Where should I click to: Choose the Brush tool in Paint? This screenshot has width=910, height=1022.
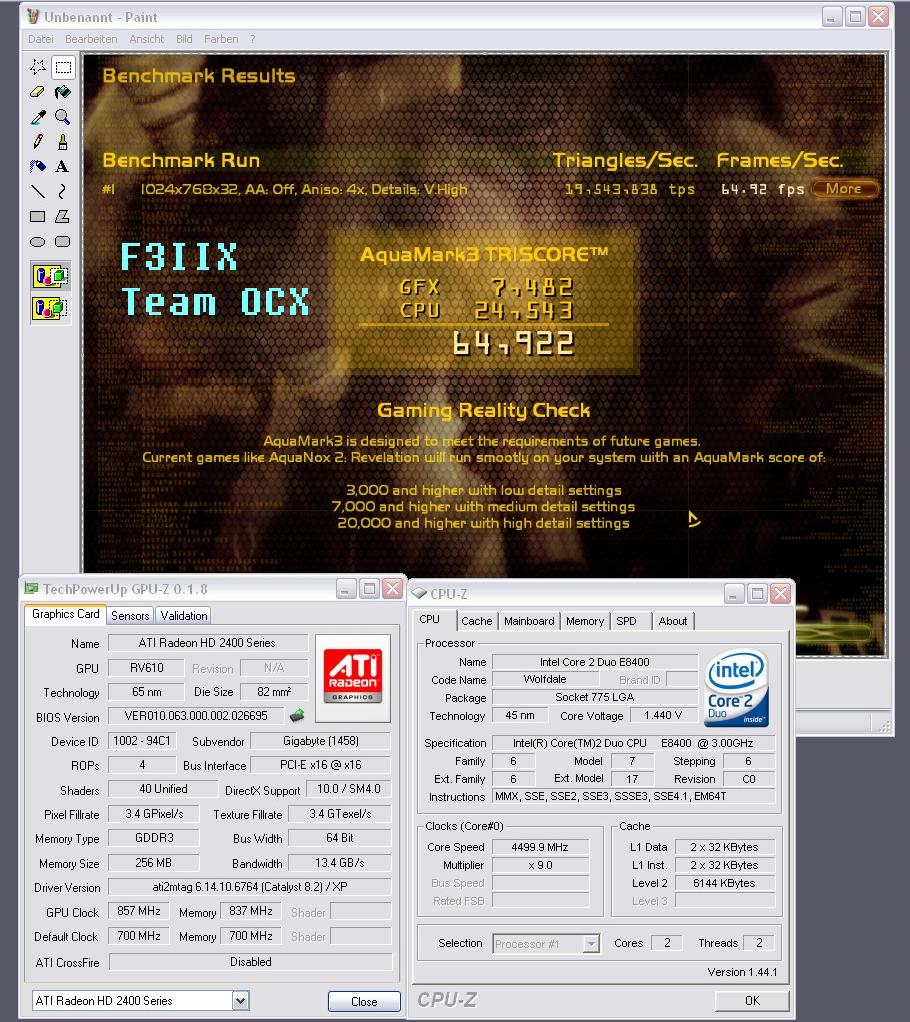pyautogui.click(x=63, y=141)
